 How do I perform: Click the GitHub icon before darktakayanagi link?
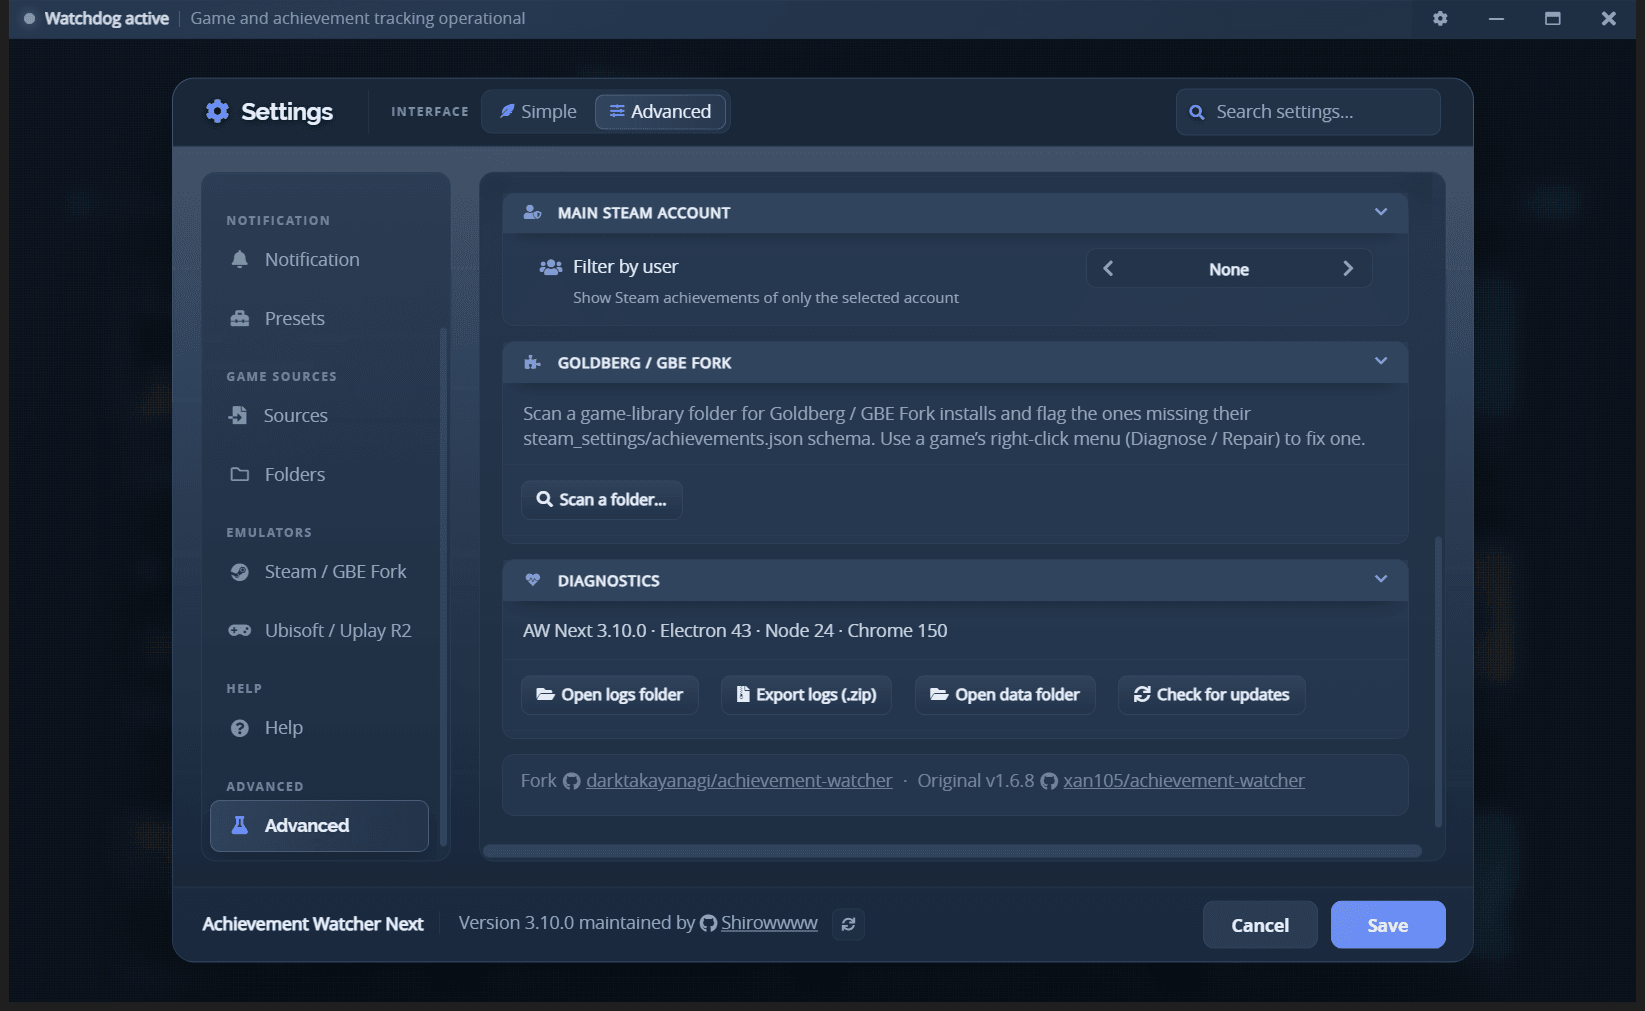coord(572,781)
